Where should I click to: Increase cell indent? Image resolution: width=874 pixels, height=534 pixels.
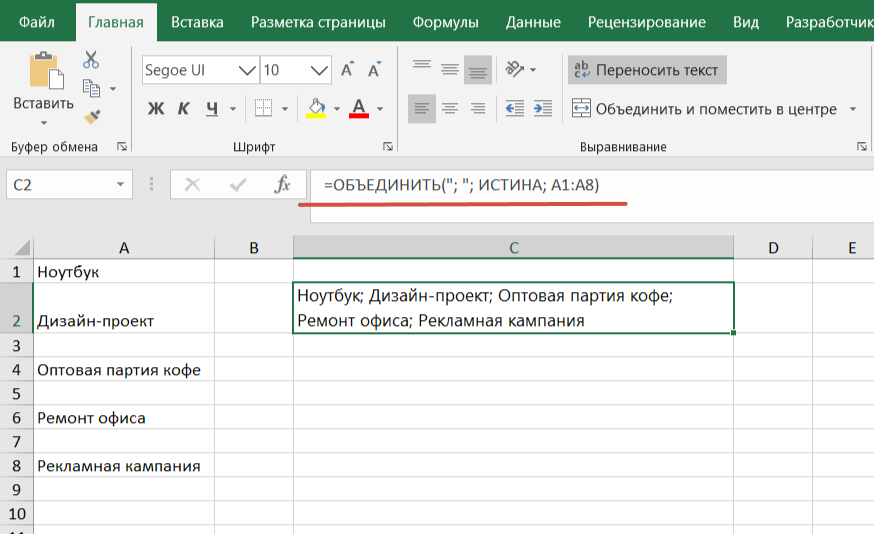tap(542, 109)
